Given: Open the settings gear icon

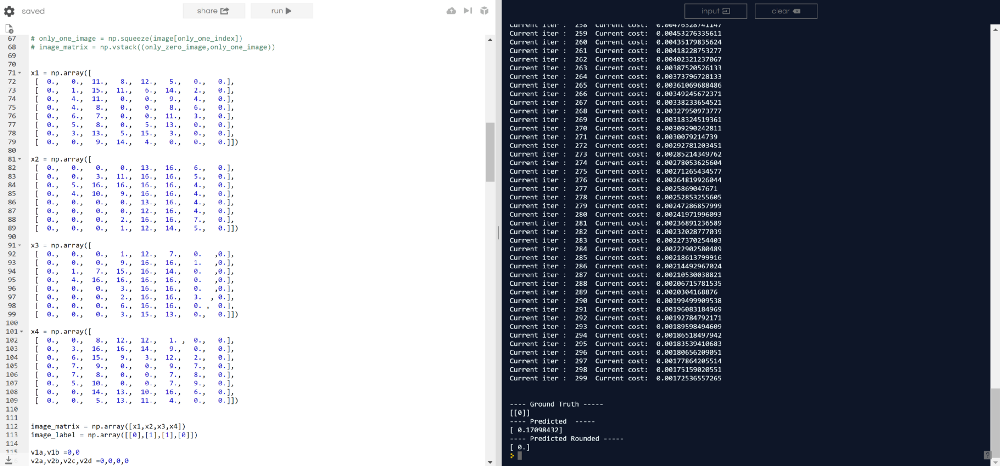Looking at the screenshot, I should [9, 11].
